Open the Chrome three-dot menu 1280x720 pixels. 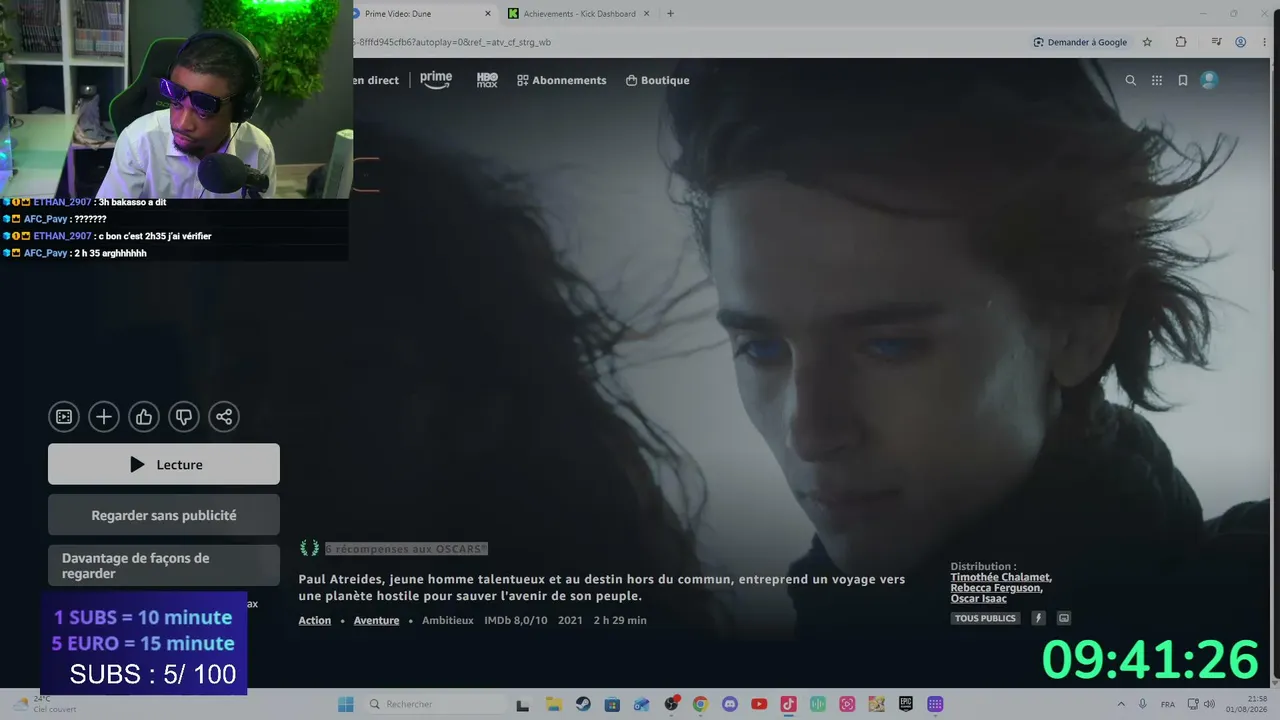1266,42
